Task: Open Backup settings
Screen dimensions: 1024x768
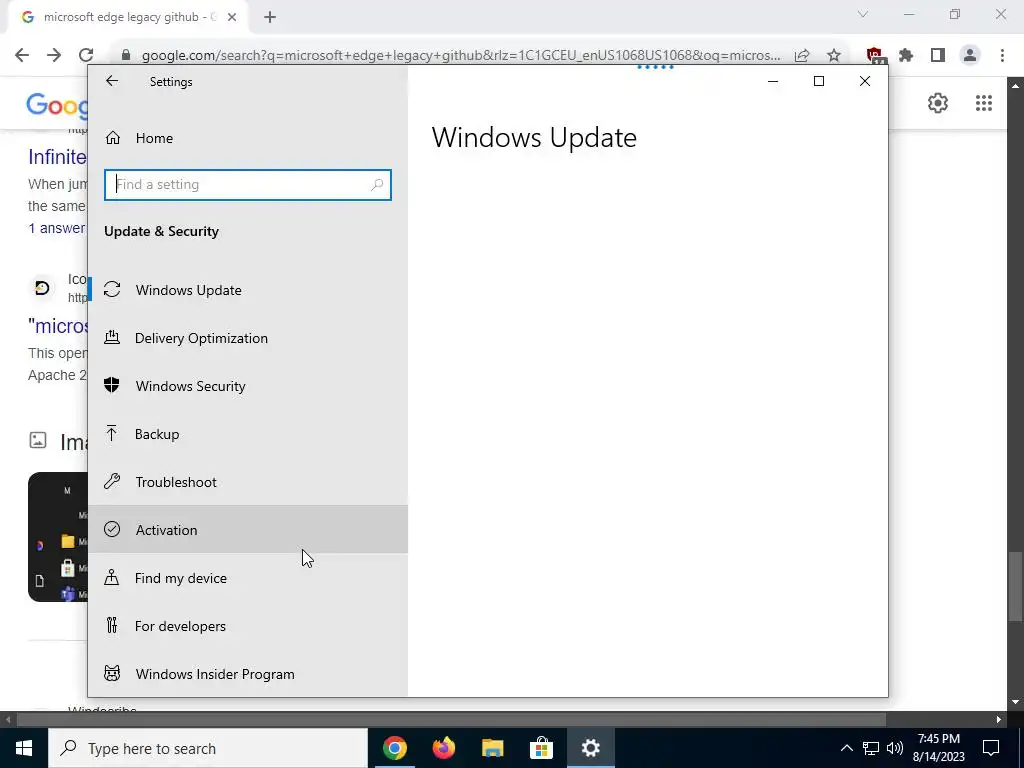Action: pyautogui.click(x=248, y=434)
